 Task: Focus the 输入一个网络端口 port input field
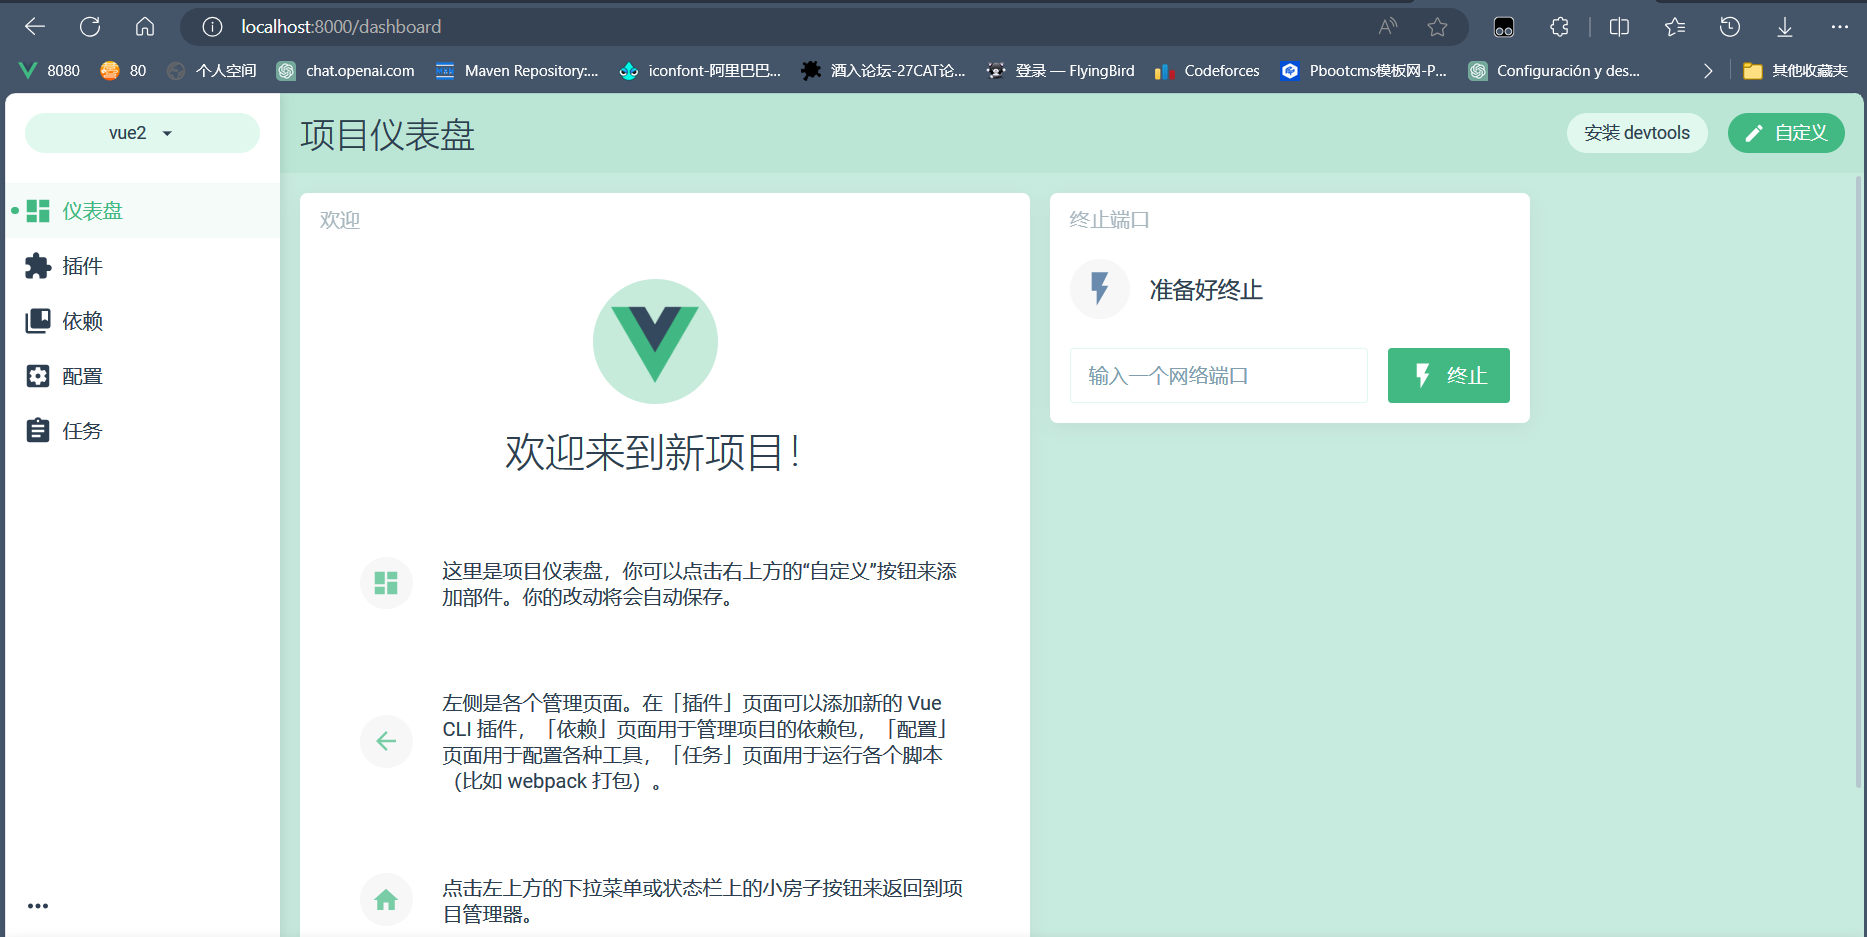coord(1218,376)
